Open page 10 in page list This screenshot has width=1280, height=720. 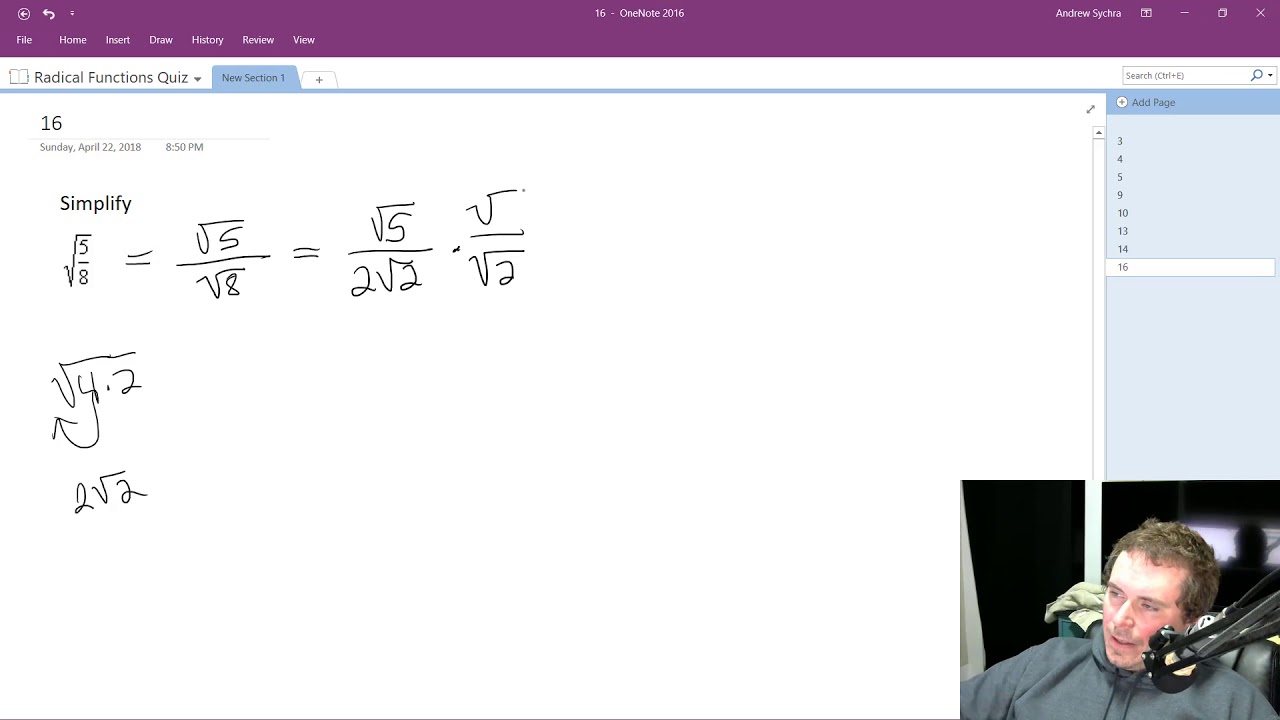[1190, 213]
